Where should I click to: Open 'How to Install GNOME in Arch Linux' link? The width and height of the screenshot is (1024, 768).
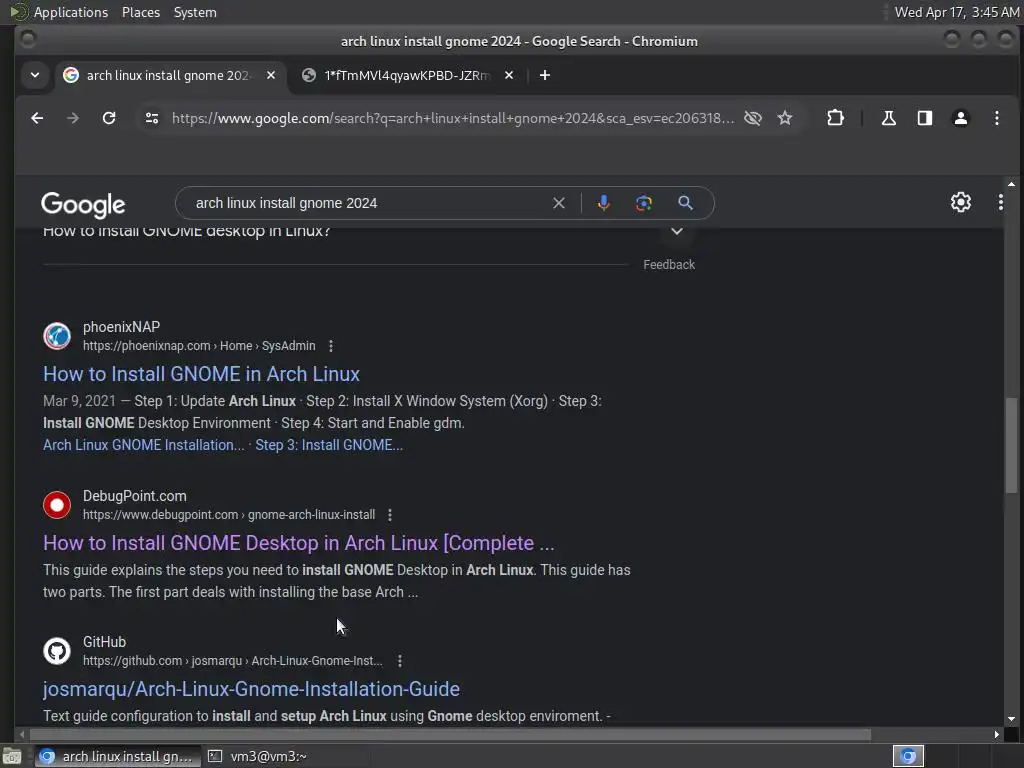click(201, 374)
